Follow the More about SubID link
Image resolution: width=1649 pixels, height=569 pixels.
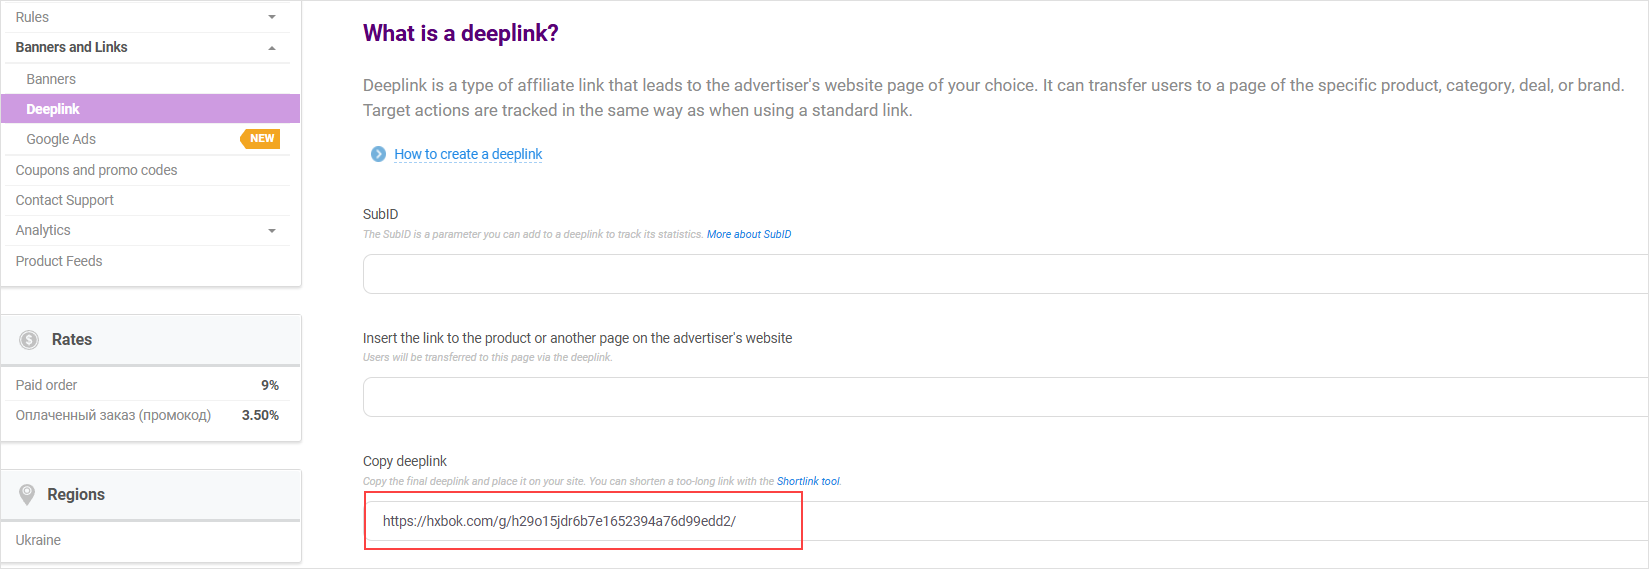point(749,234)
